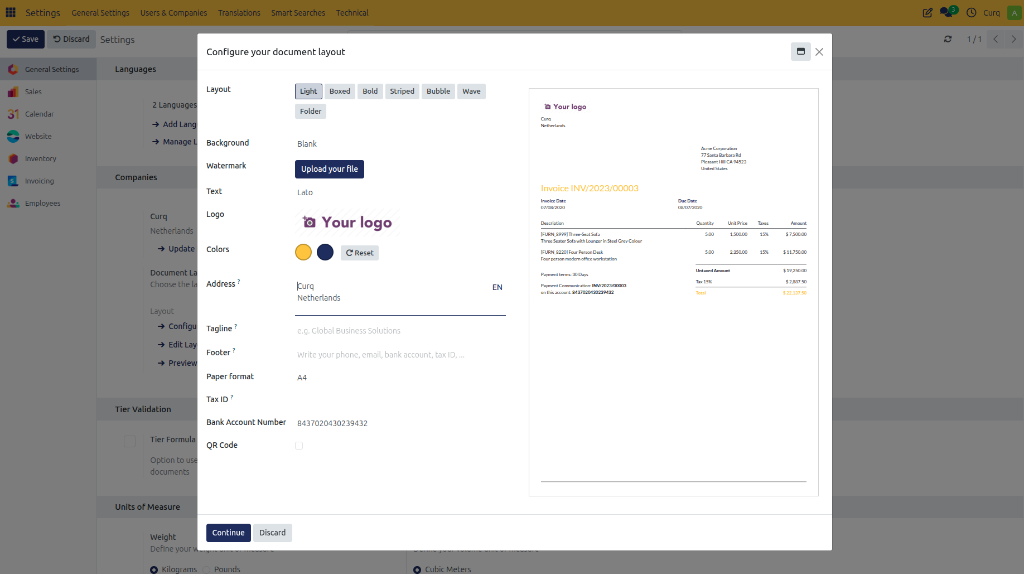Open the apps grid menu icon
1024x574 pixels.
pyautogui.click(x=10, y=12)
